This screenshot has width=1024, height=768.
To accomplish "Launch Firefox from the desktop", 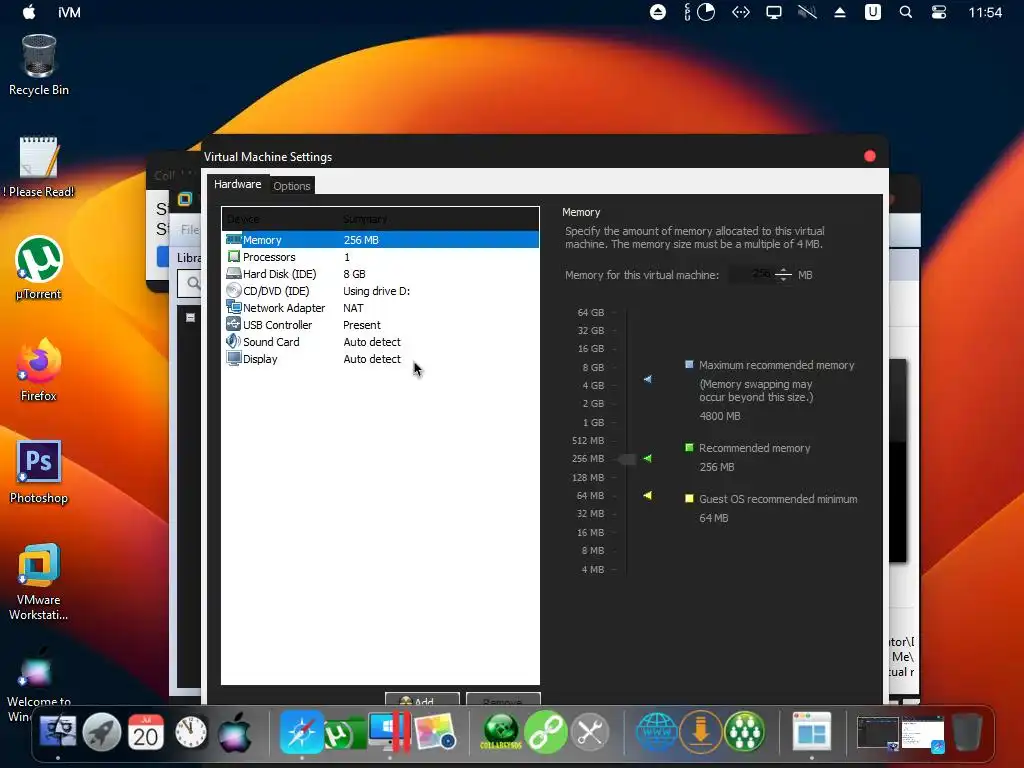I will pyautogui.click(x=39, y=370).
